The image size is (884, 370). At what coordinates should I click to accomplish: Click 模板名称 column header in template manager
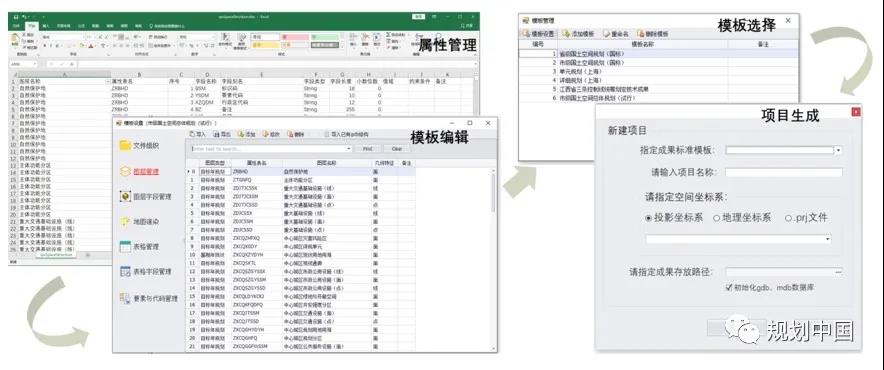(x=642, y=43)
